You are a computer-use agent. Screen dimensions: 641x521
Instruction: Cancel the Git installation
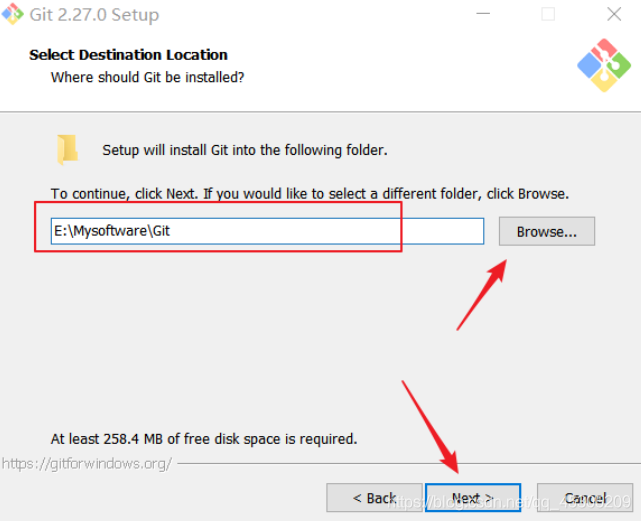(x=585, y=498)
